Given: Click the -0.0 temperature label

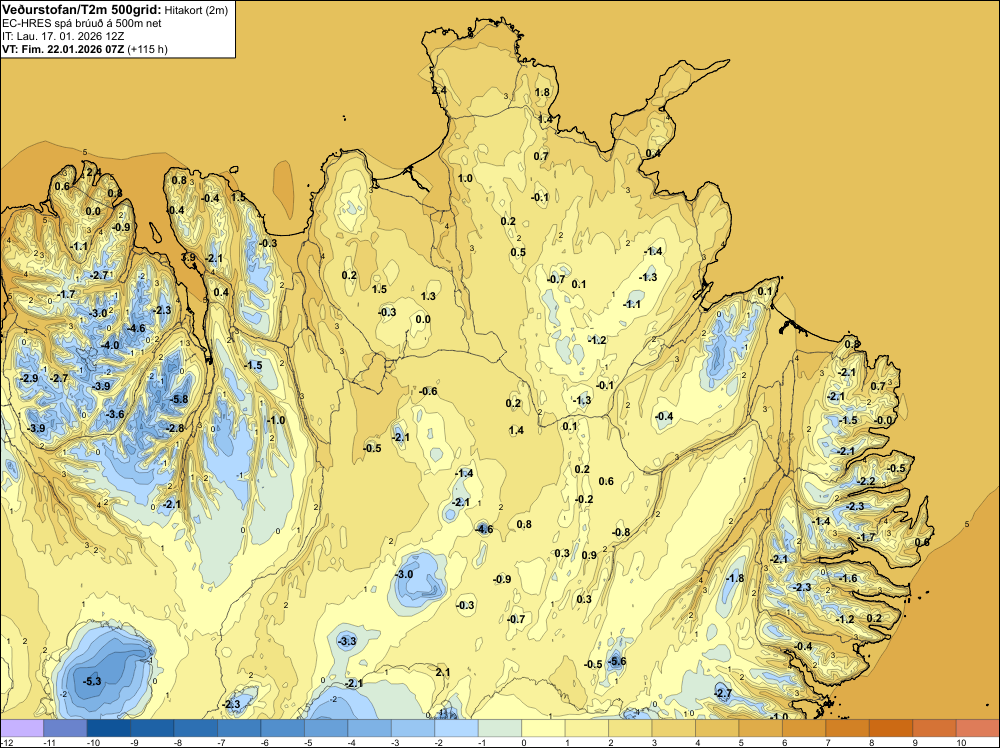Looking at the screenshot, I should tap(884, 420).
